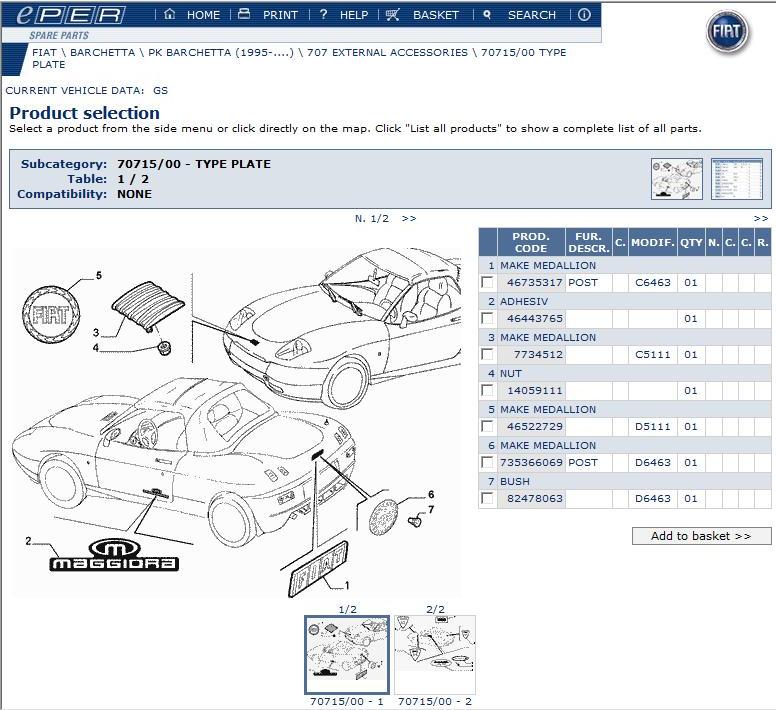
Task: Click Add to basket button
Action: pyautogui.click(x=701, y=536)
